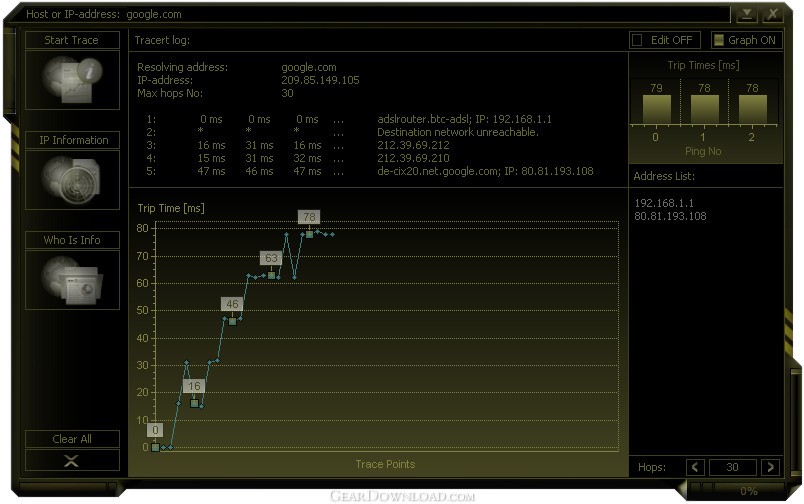Click hop 4 address 212.39.69.210
The width and height of the screenshot is (804, 504).
413,158
